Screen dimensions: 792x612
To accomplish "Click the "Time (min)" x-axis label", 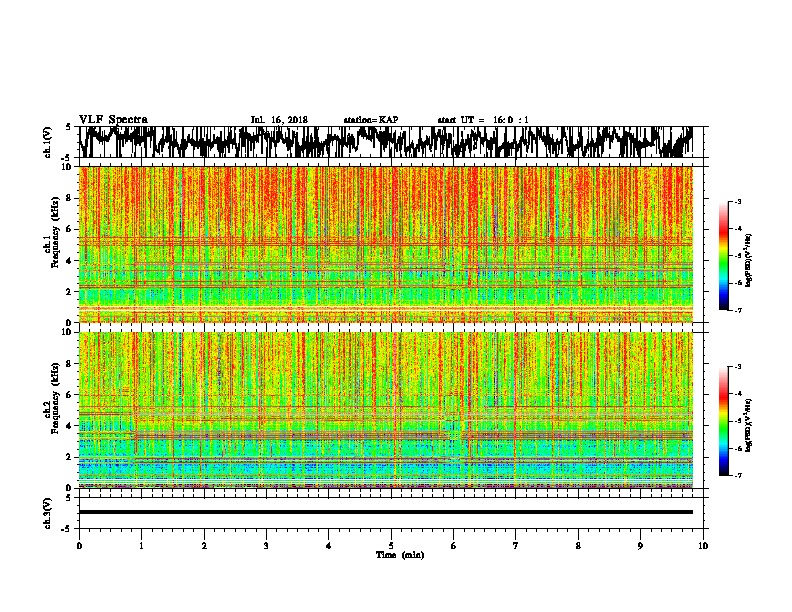I will click(400, 555).
